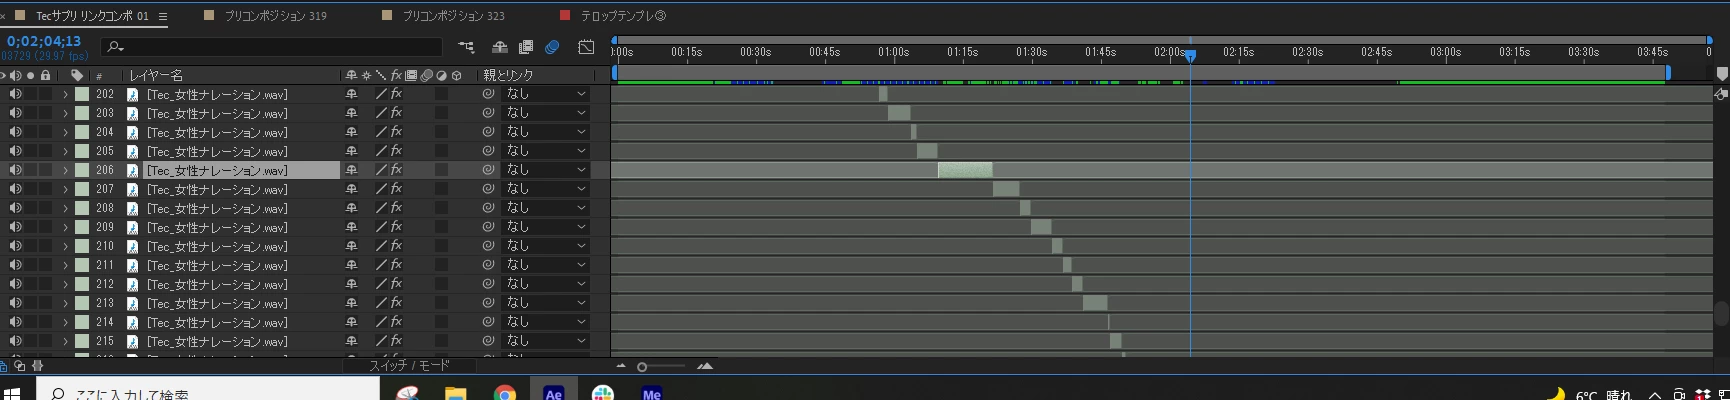The height and width of the screenshot is (400, 1730).
Task: Toggle the audio speaker of layer 206
Action: 15,170
